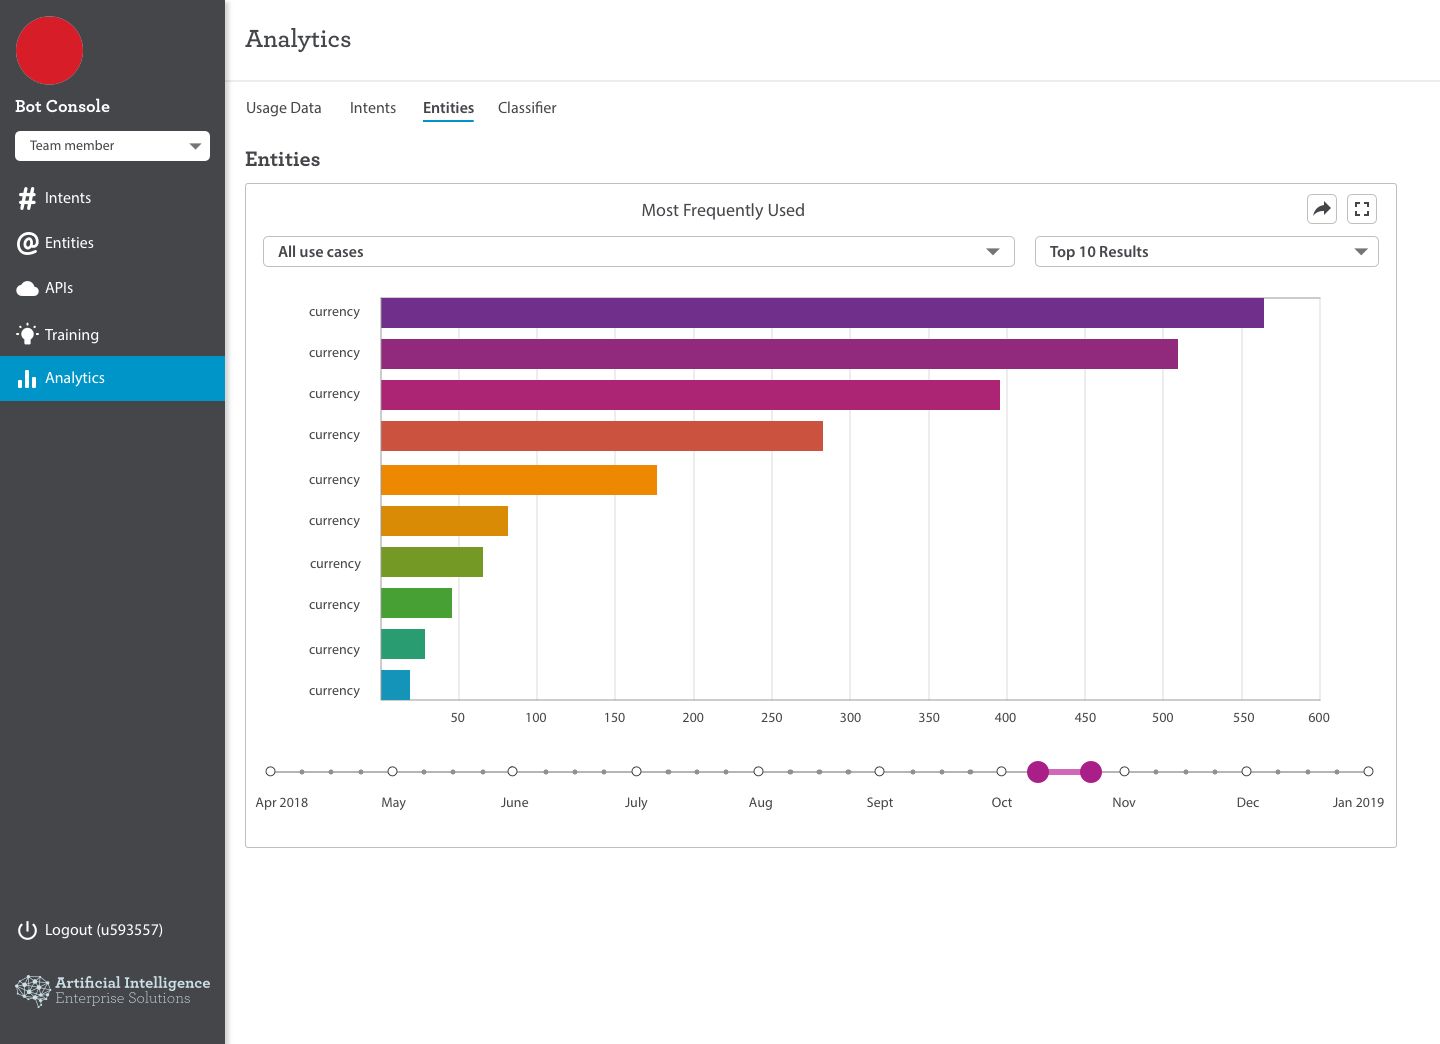Image resolution: width=1440 pixels, height=1044 pixels.
Task: Click the left purple timeline range handle
Action: point(1038,771)
